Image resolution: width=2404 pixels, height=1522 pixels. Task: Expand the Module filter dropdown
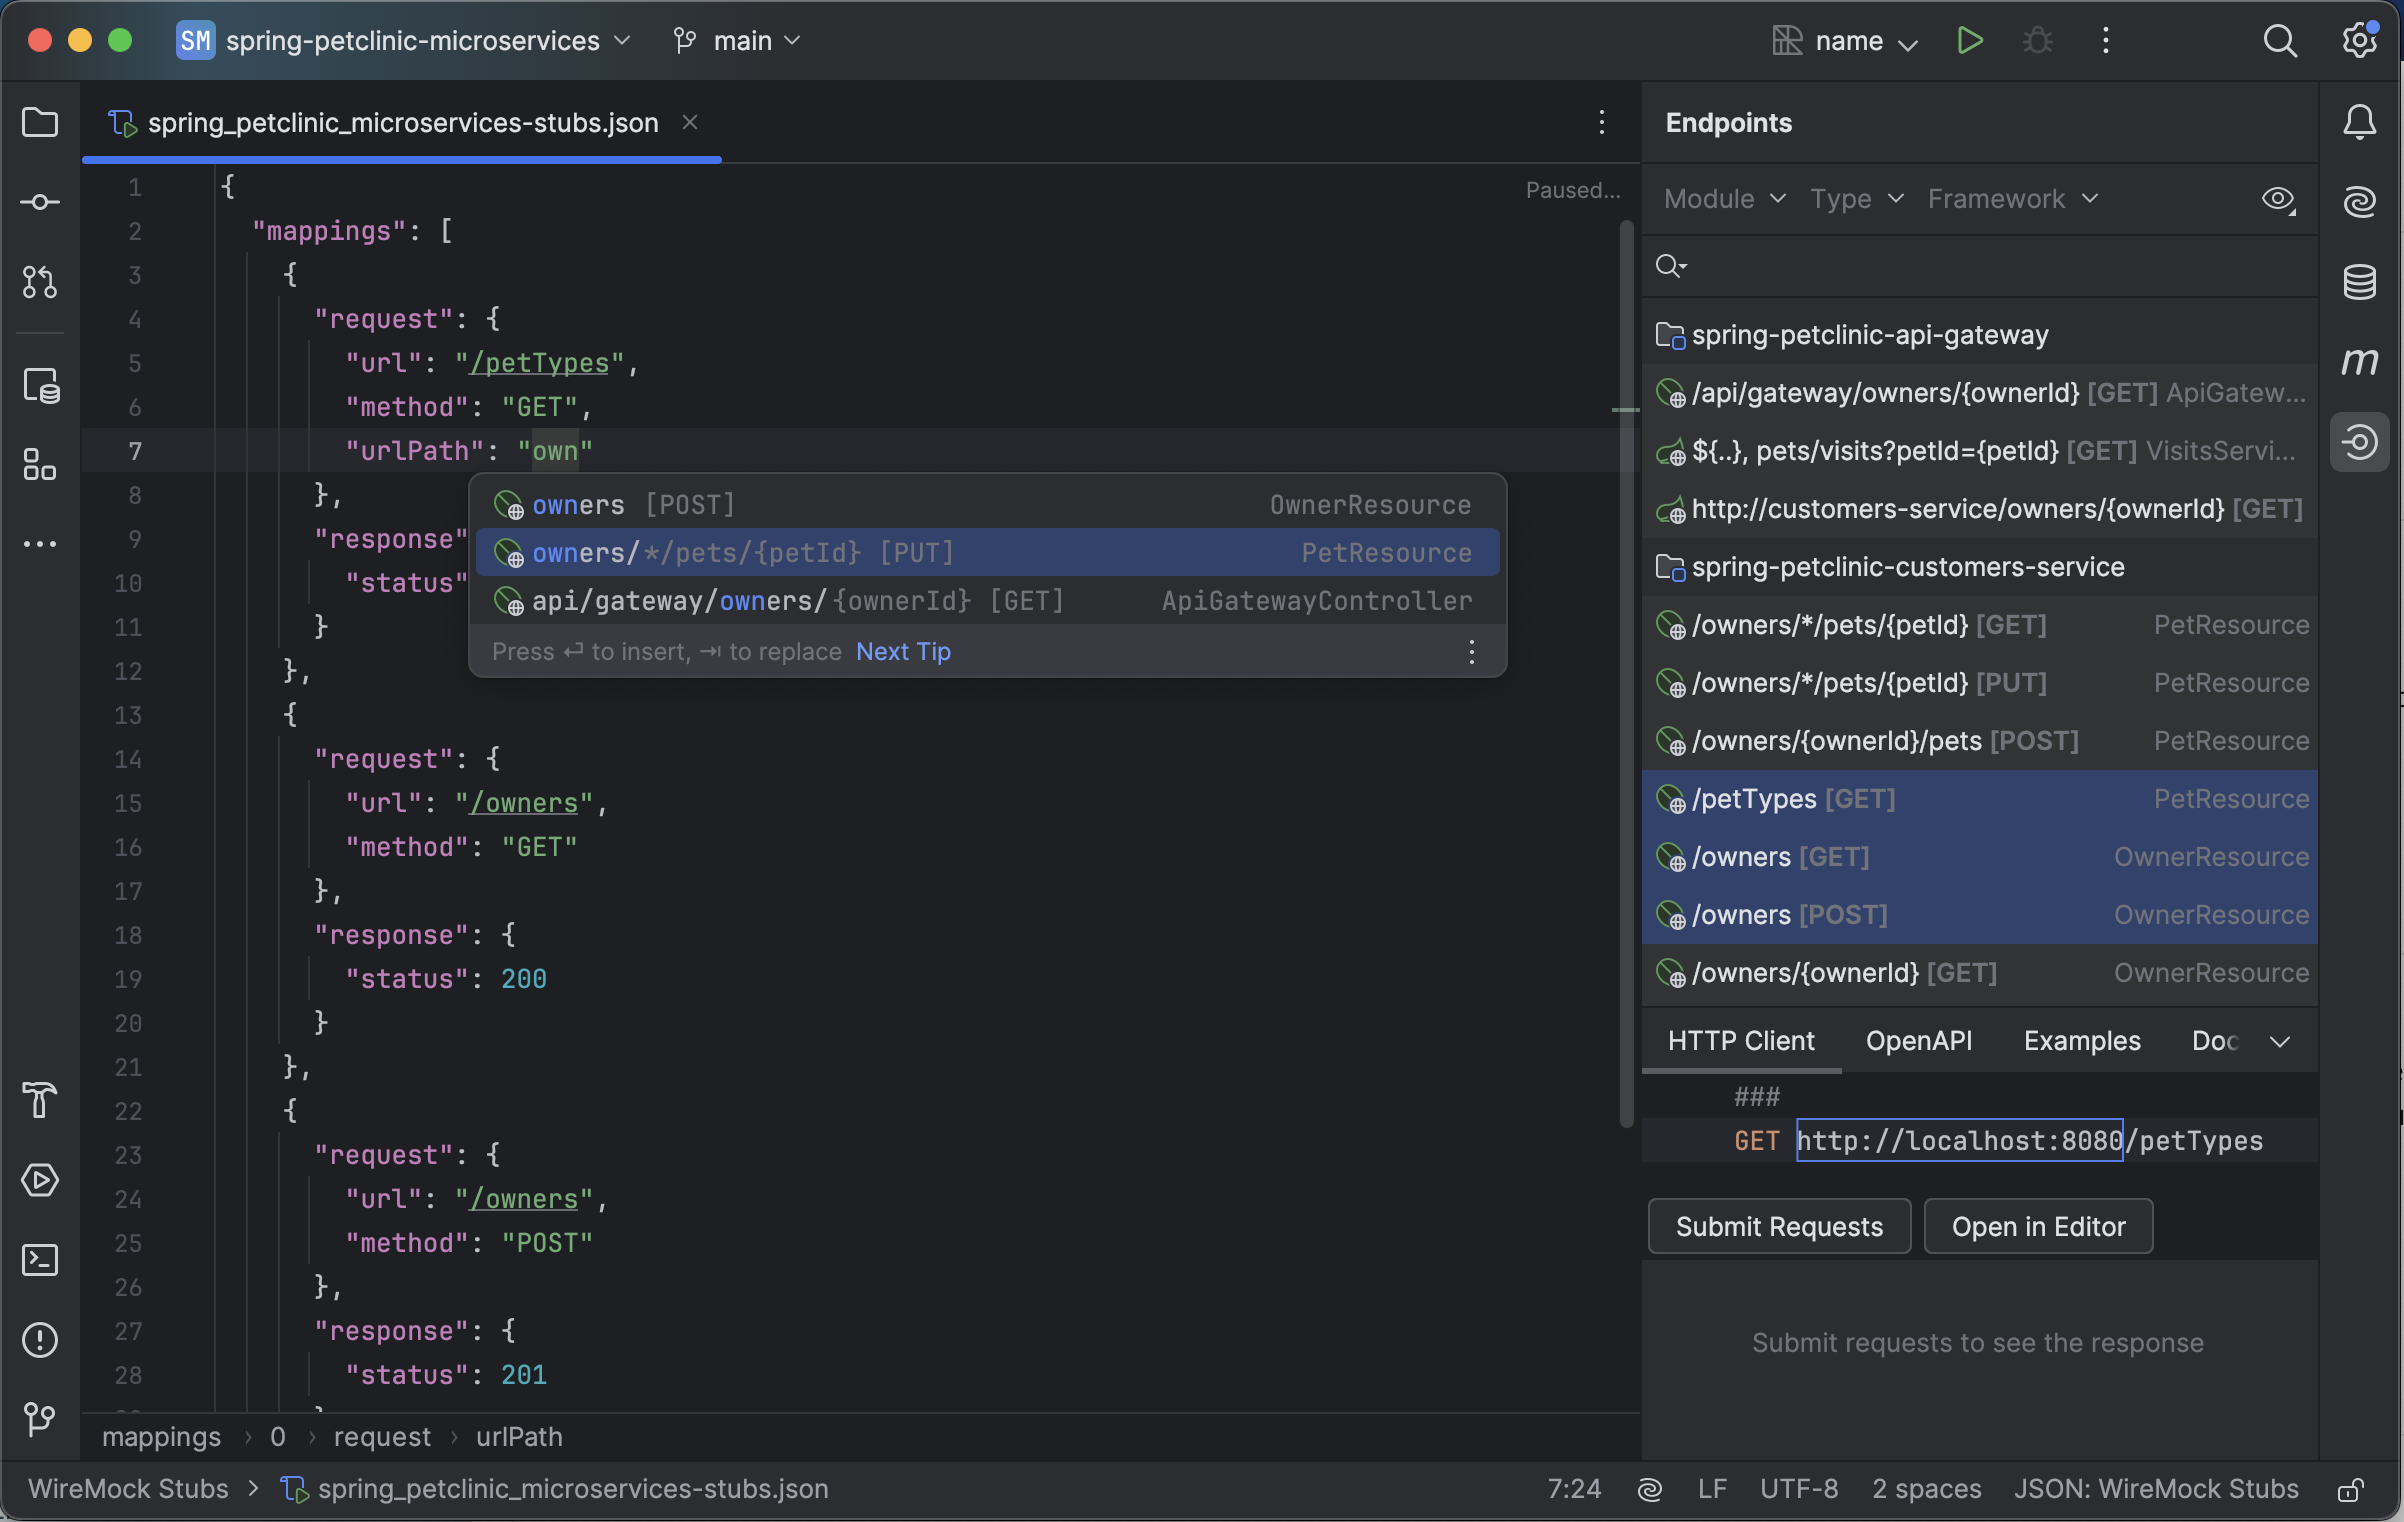[1724, 199]
